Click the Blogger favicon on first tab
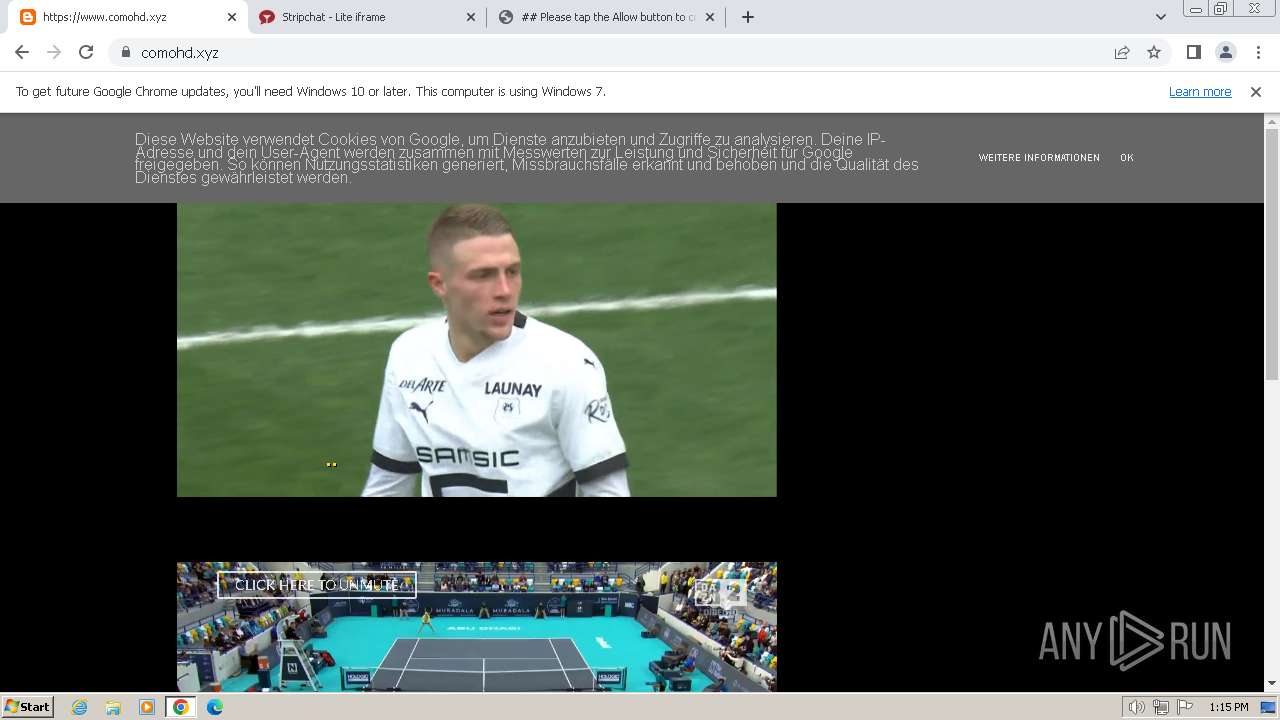Image resolution: width=1280 pixels, height=720 pixels. [28, 17]
